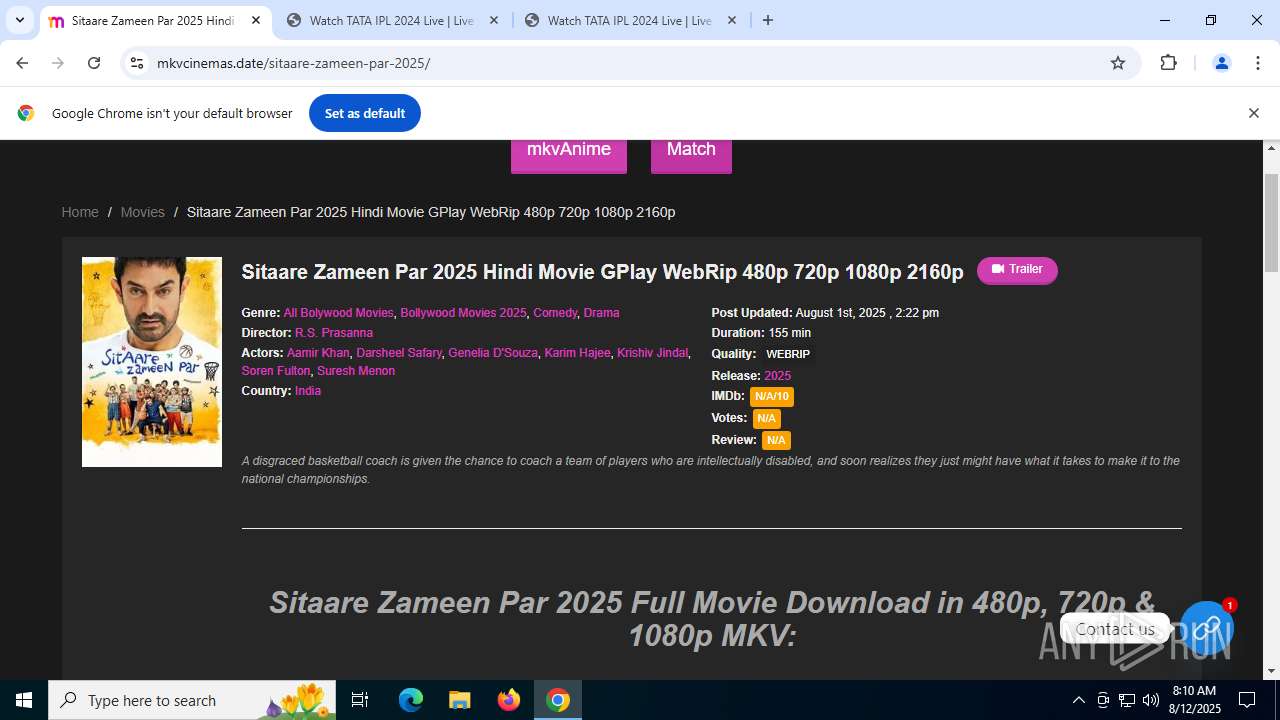Click the Post Updated August 1st date text

825,313
